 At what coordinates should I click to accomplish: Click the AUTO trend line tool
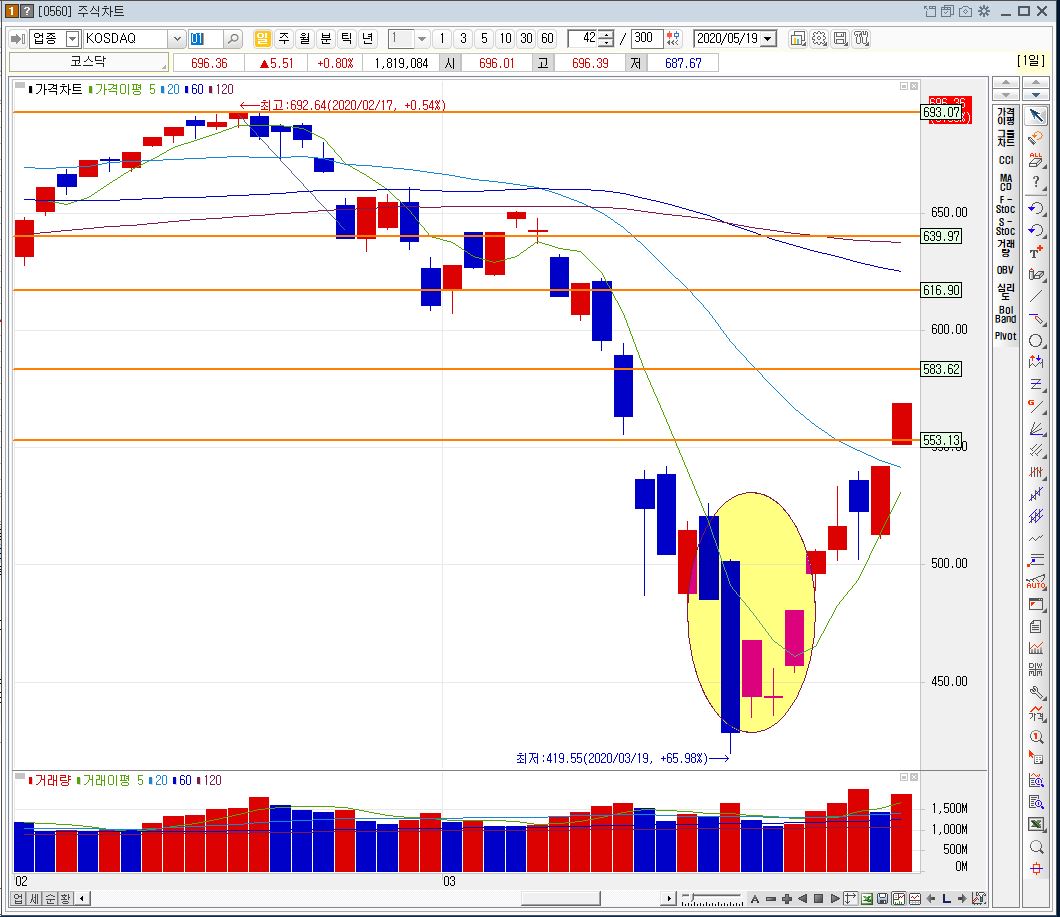(1036, 582)
